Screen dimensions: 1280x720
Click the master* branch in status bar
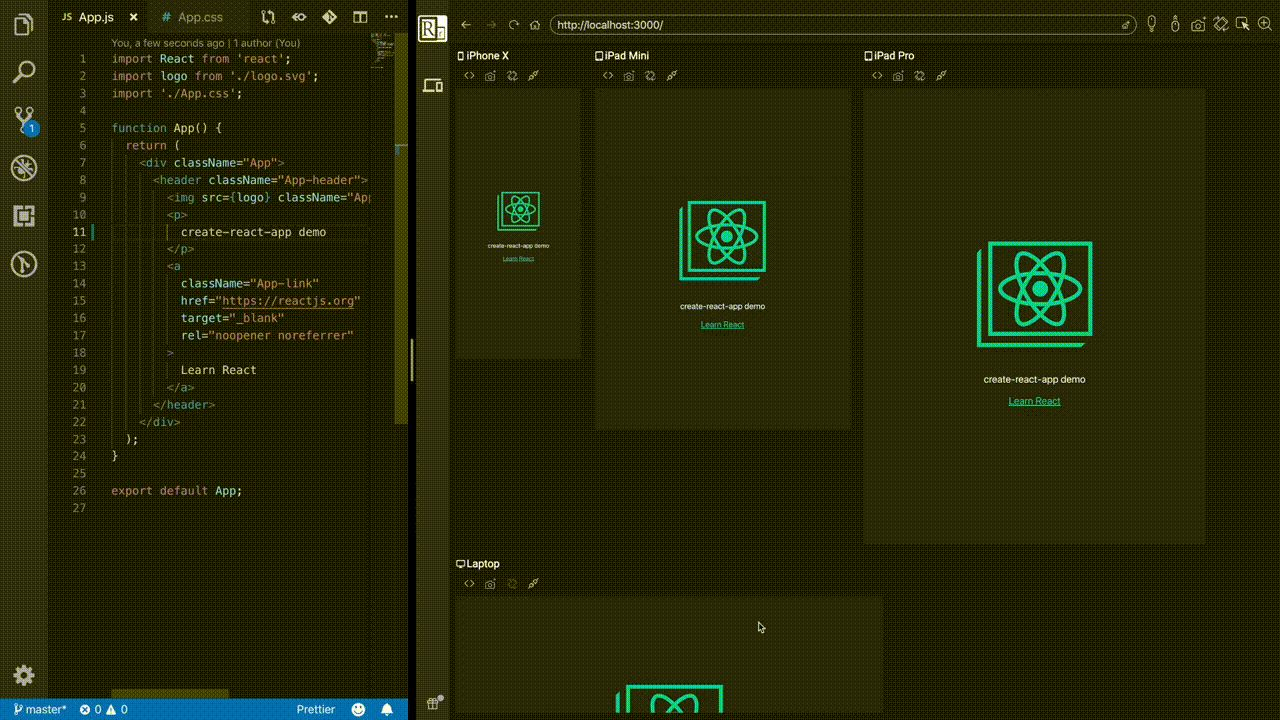coord(40,709)
